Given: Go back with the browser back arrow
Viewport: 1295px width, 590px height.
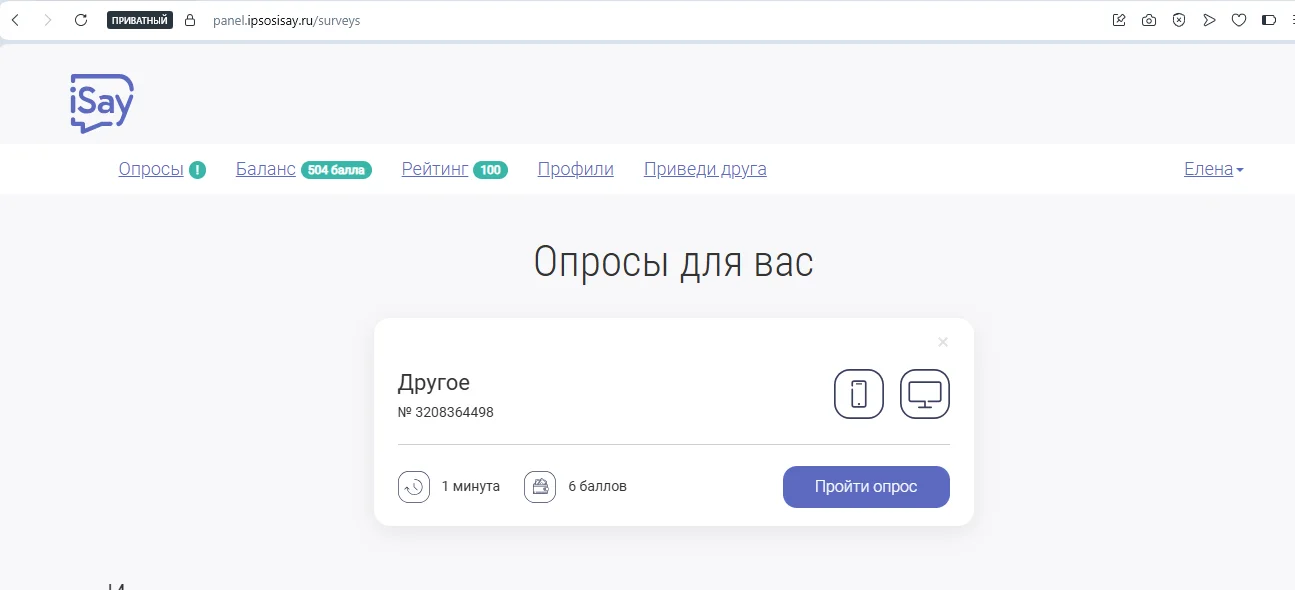Looking at the screenshot, I should point(15,20).
